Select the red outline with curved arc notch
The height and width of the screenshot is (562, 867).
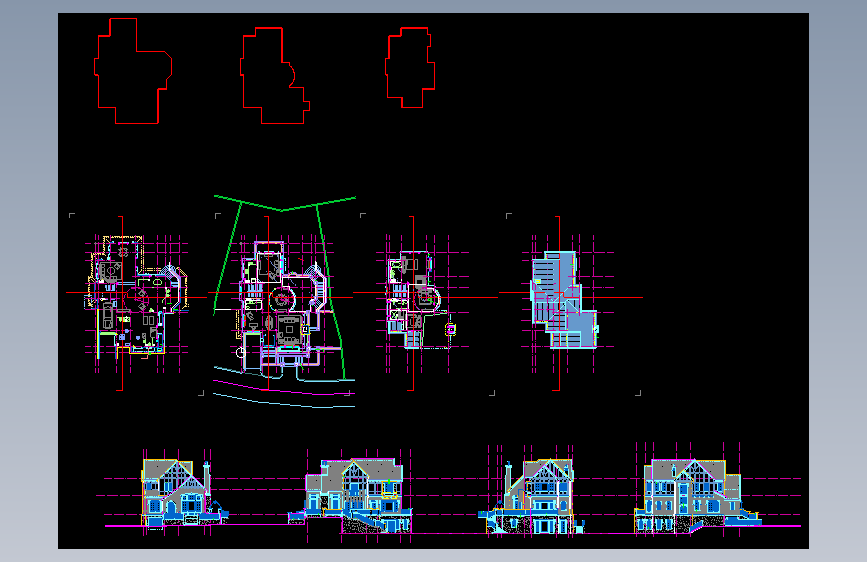click(275, 76)
